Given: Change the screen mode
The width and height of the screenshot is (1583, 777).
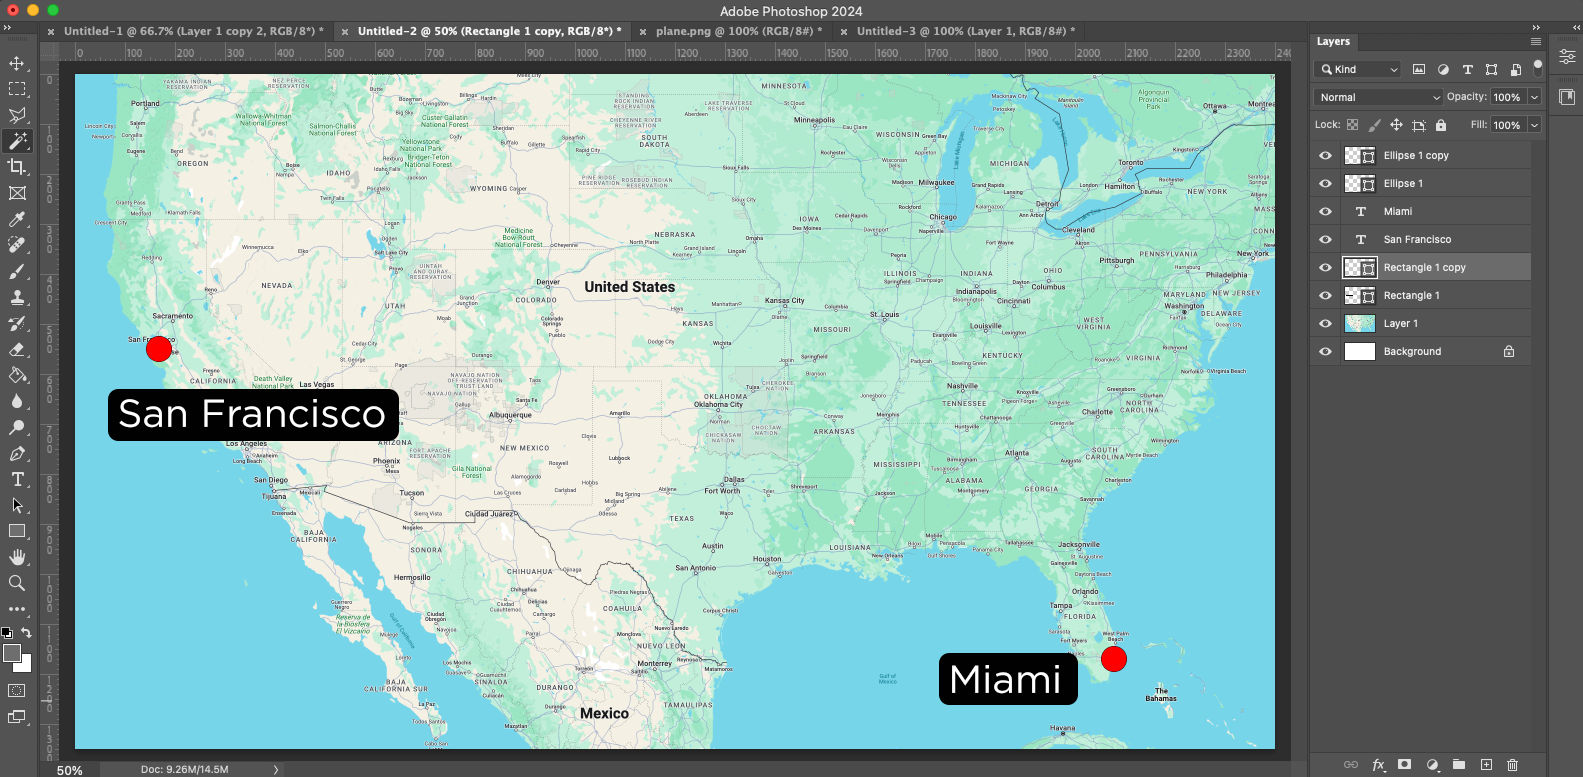Looking at the screenshot, I should (x=17, y=716).
